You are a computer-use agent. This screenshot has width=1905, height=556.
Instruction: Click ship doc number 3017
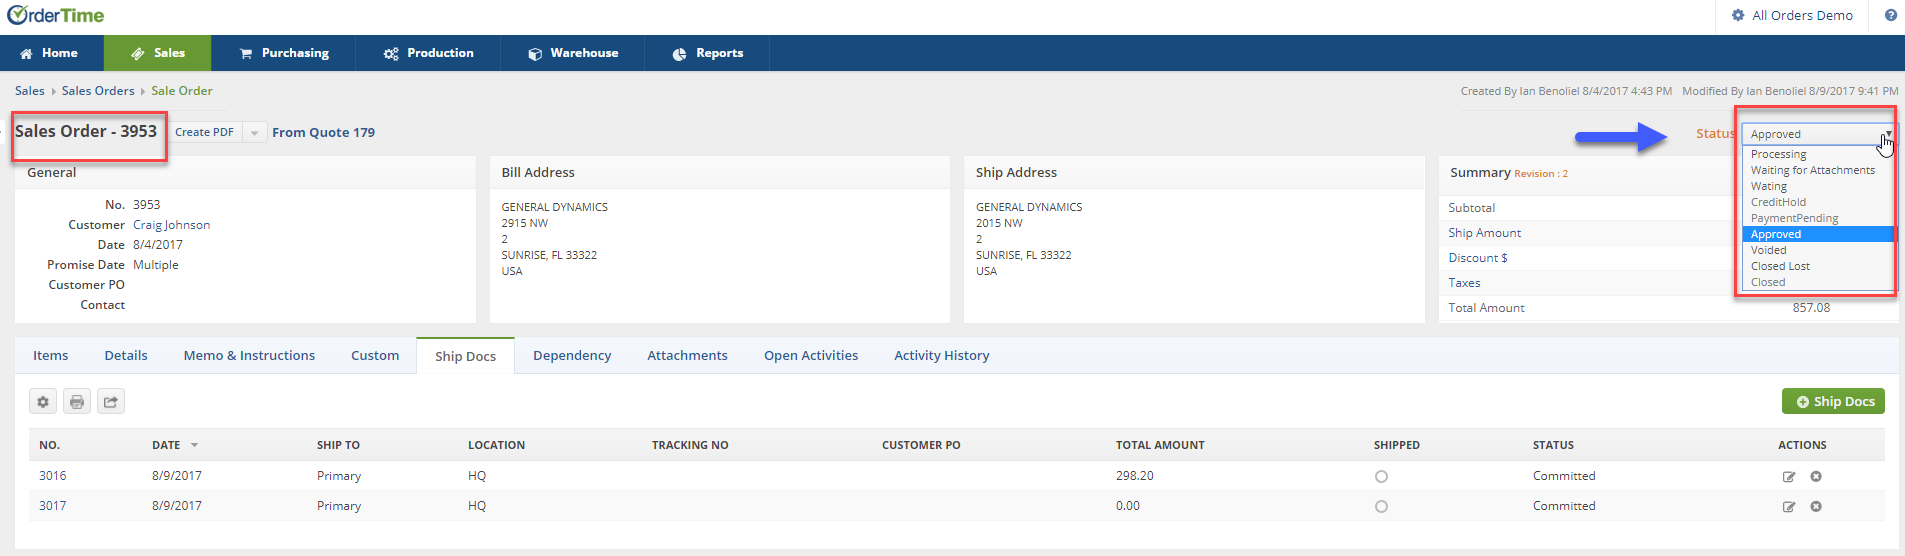pyautogui.click(x=52, y=506)
